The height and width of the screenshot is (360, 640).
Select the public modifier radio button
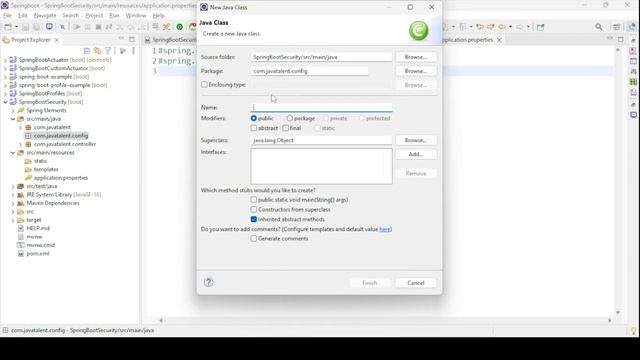click(x=254, y=118)
